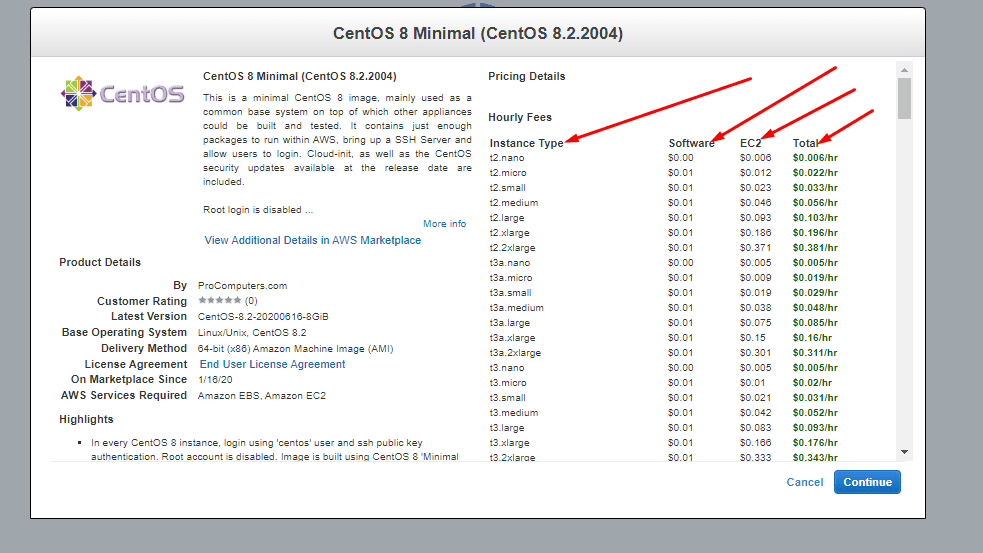This screenshot has height=553, width=983.
Task: Click the Linux/Unix, CentOS 8.2 value
Action: 252,333
